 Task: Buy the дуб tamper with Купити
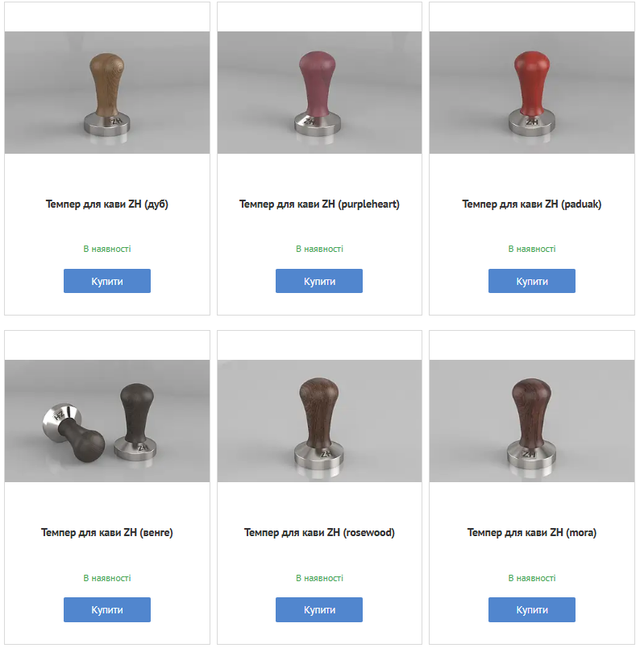[107, 281]
